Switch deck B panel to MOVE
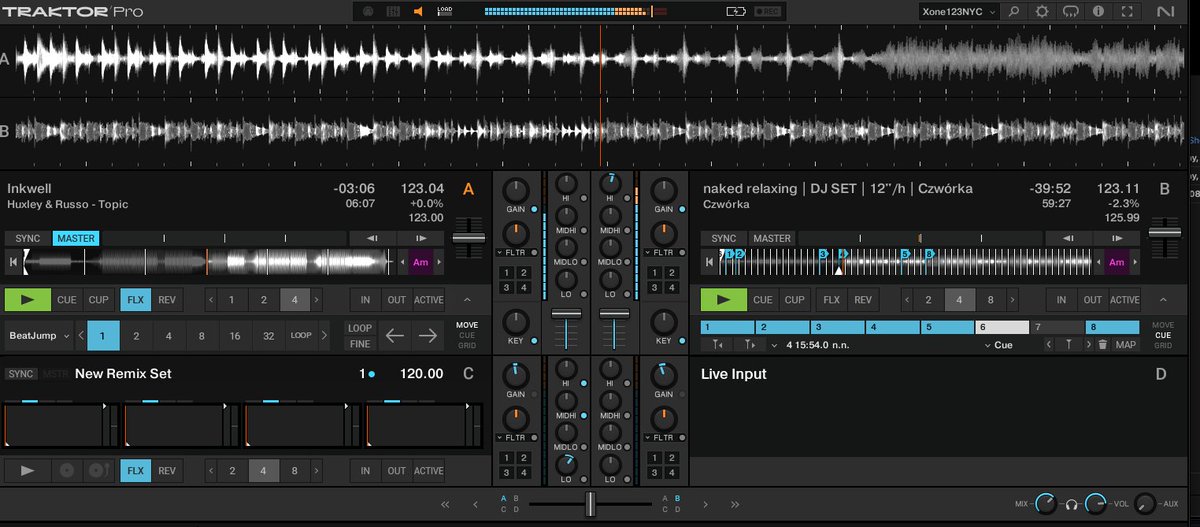 click(x=1163, y=325)
